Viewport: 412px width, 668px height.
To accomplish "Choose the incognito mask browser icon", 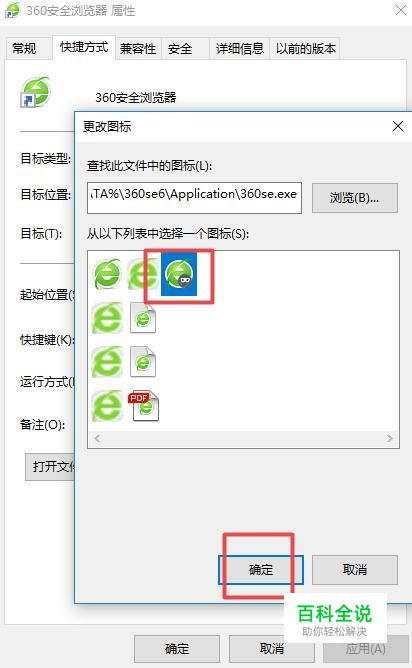I will [179, 274].
